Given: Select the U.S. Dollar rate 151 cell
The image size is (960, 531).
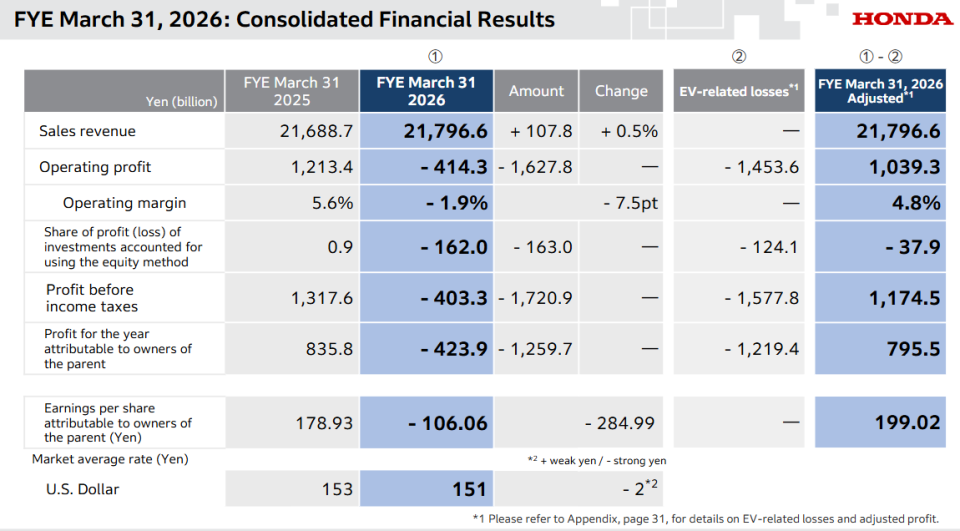Looking at the screenshot, I should click(x=426, y=489).
